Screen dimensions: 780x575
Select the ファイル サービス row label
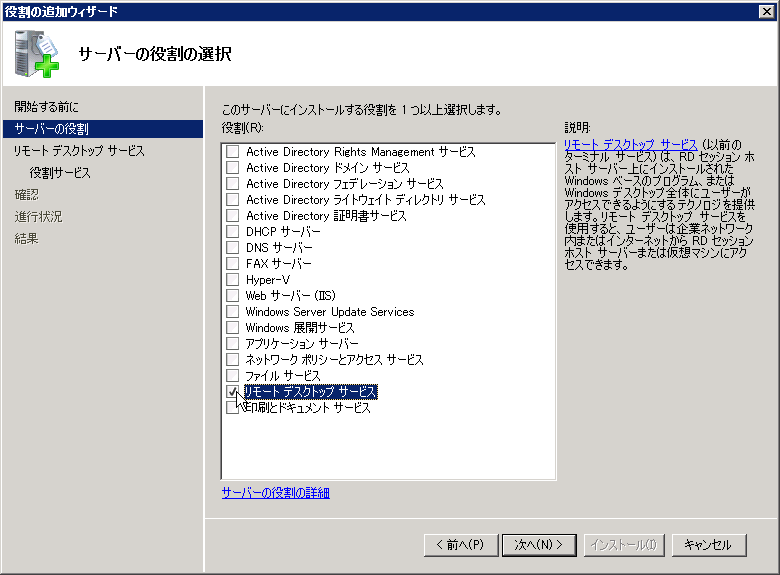point(283,376)
